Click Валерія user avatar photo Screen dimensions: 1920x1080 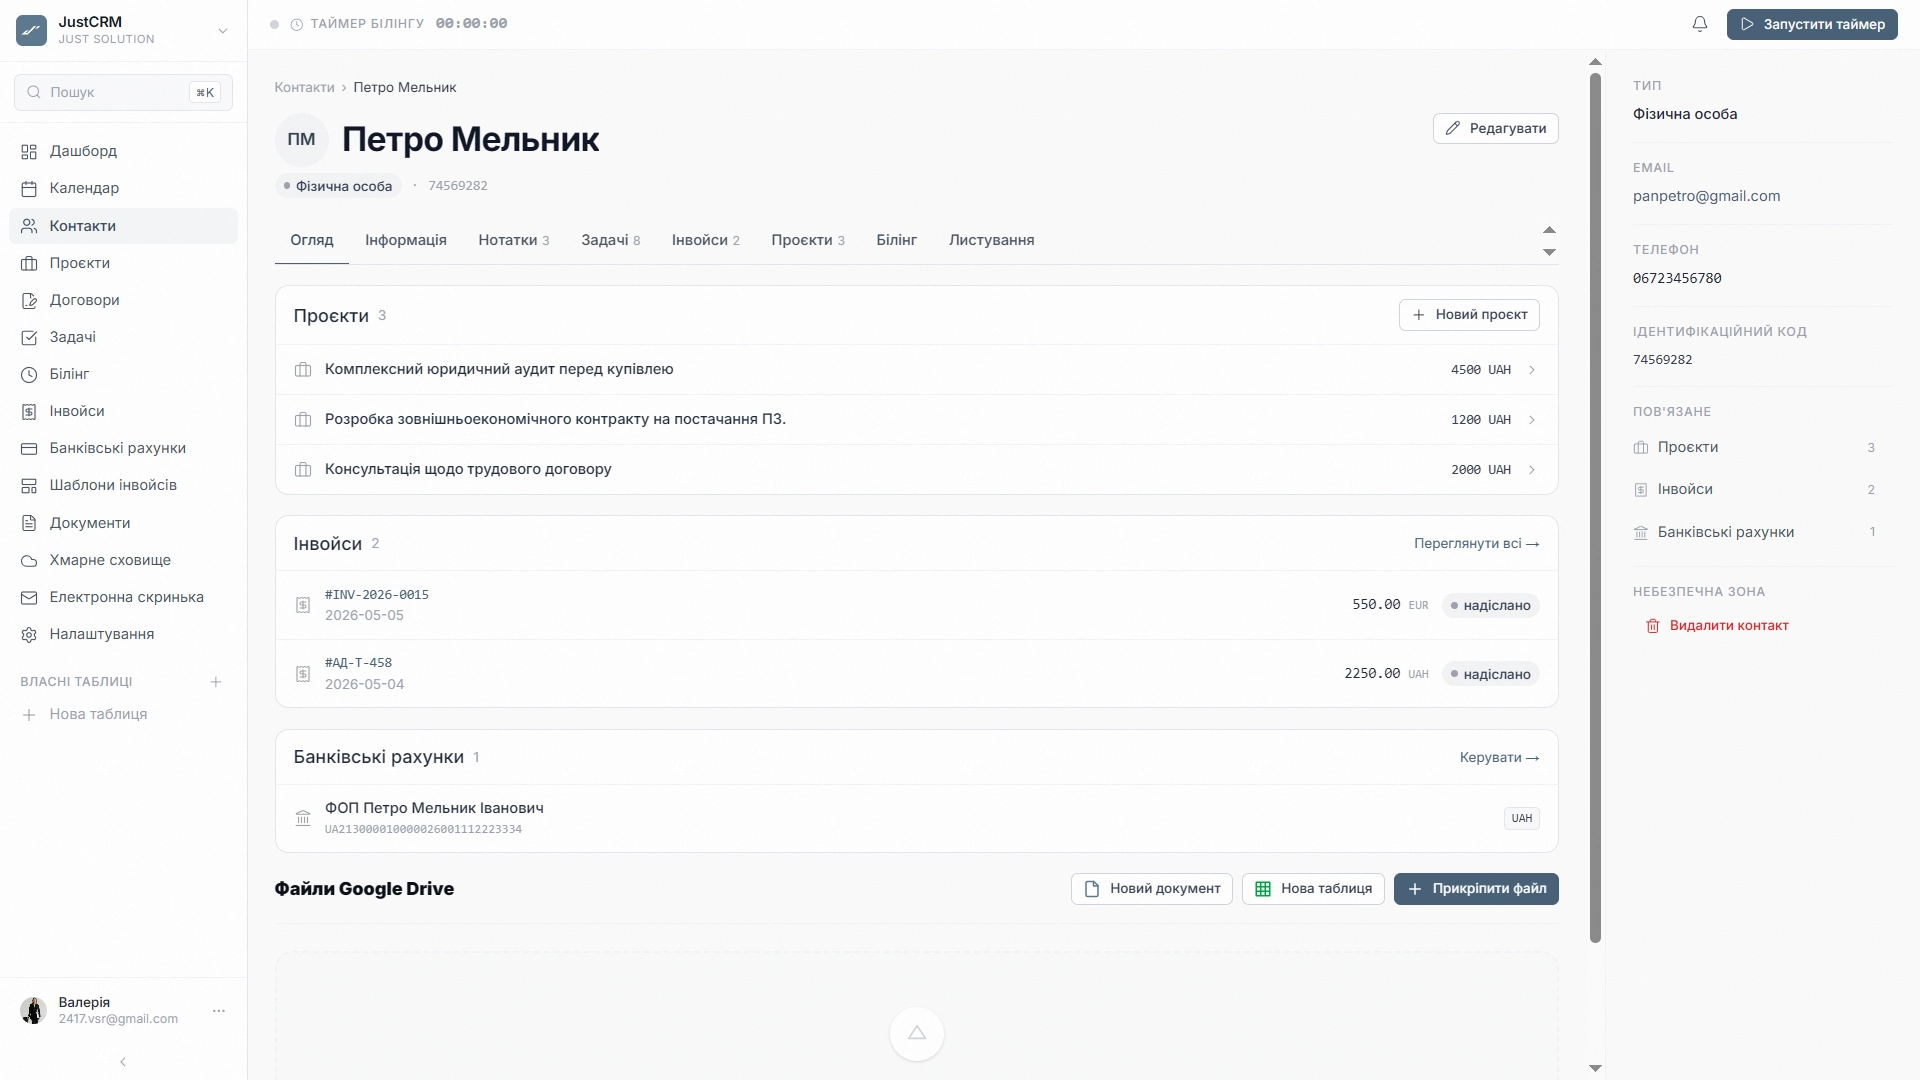(x=34, y=1010)
